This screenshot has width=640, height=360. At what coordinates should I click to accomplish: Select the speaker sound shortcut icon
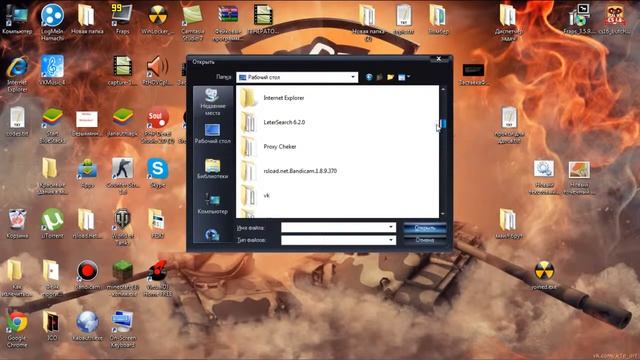click(x=158, y=70)
